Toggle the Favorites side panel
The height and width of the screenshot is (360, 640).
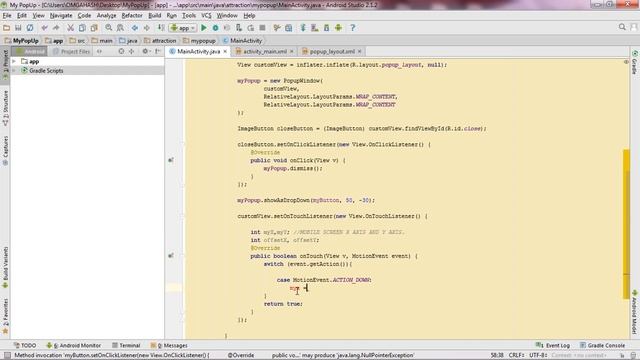tap(5, 316)
